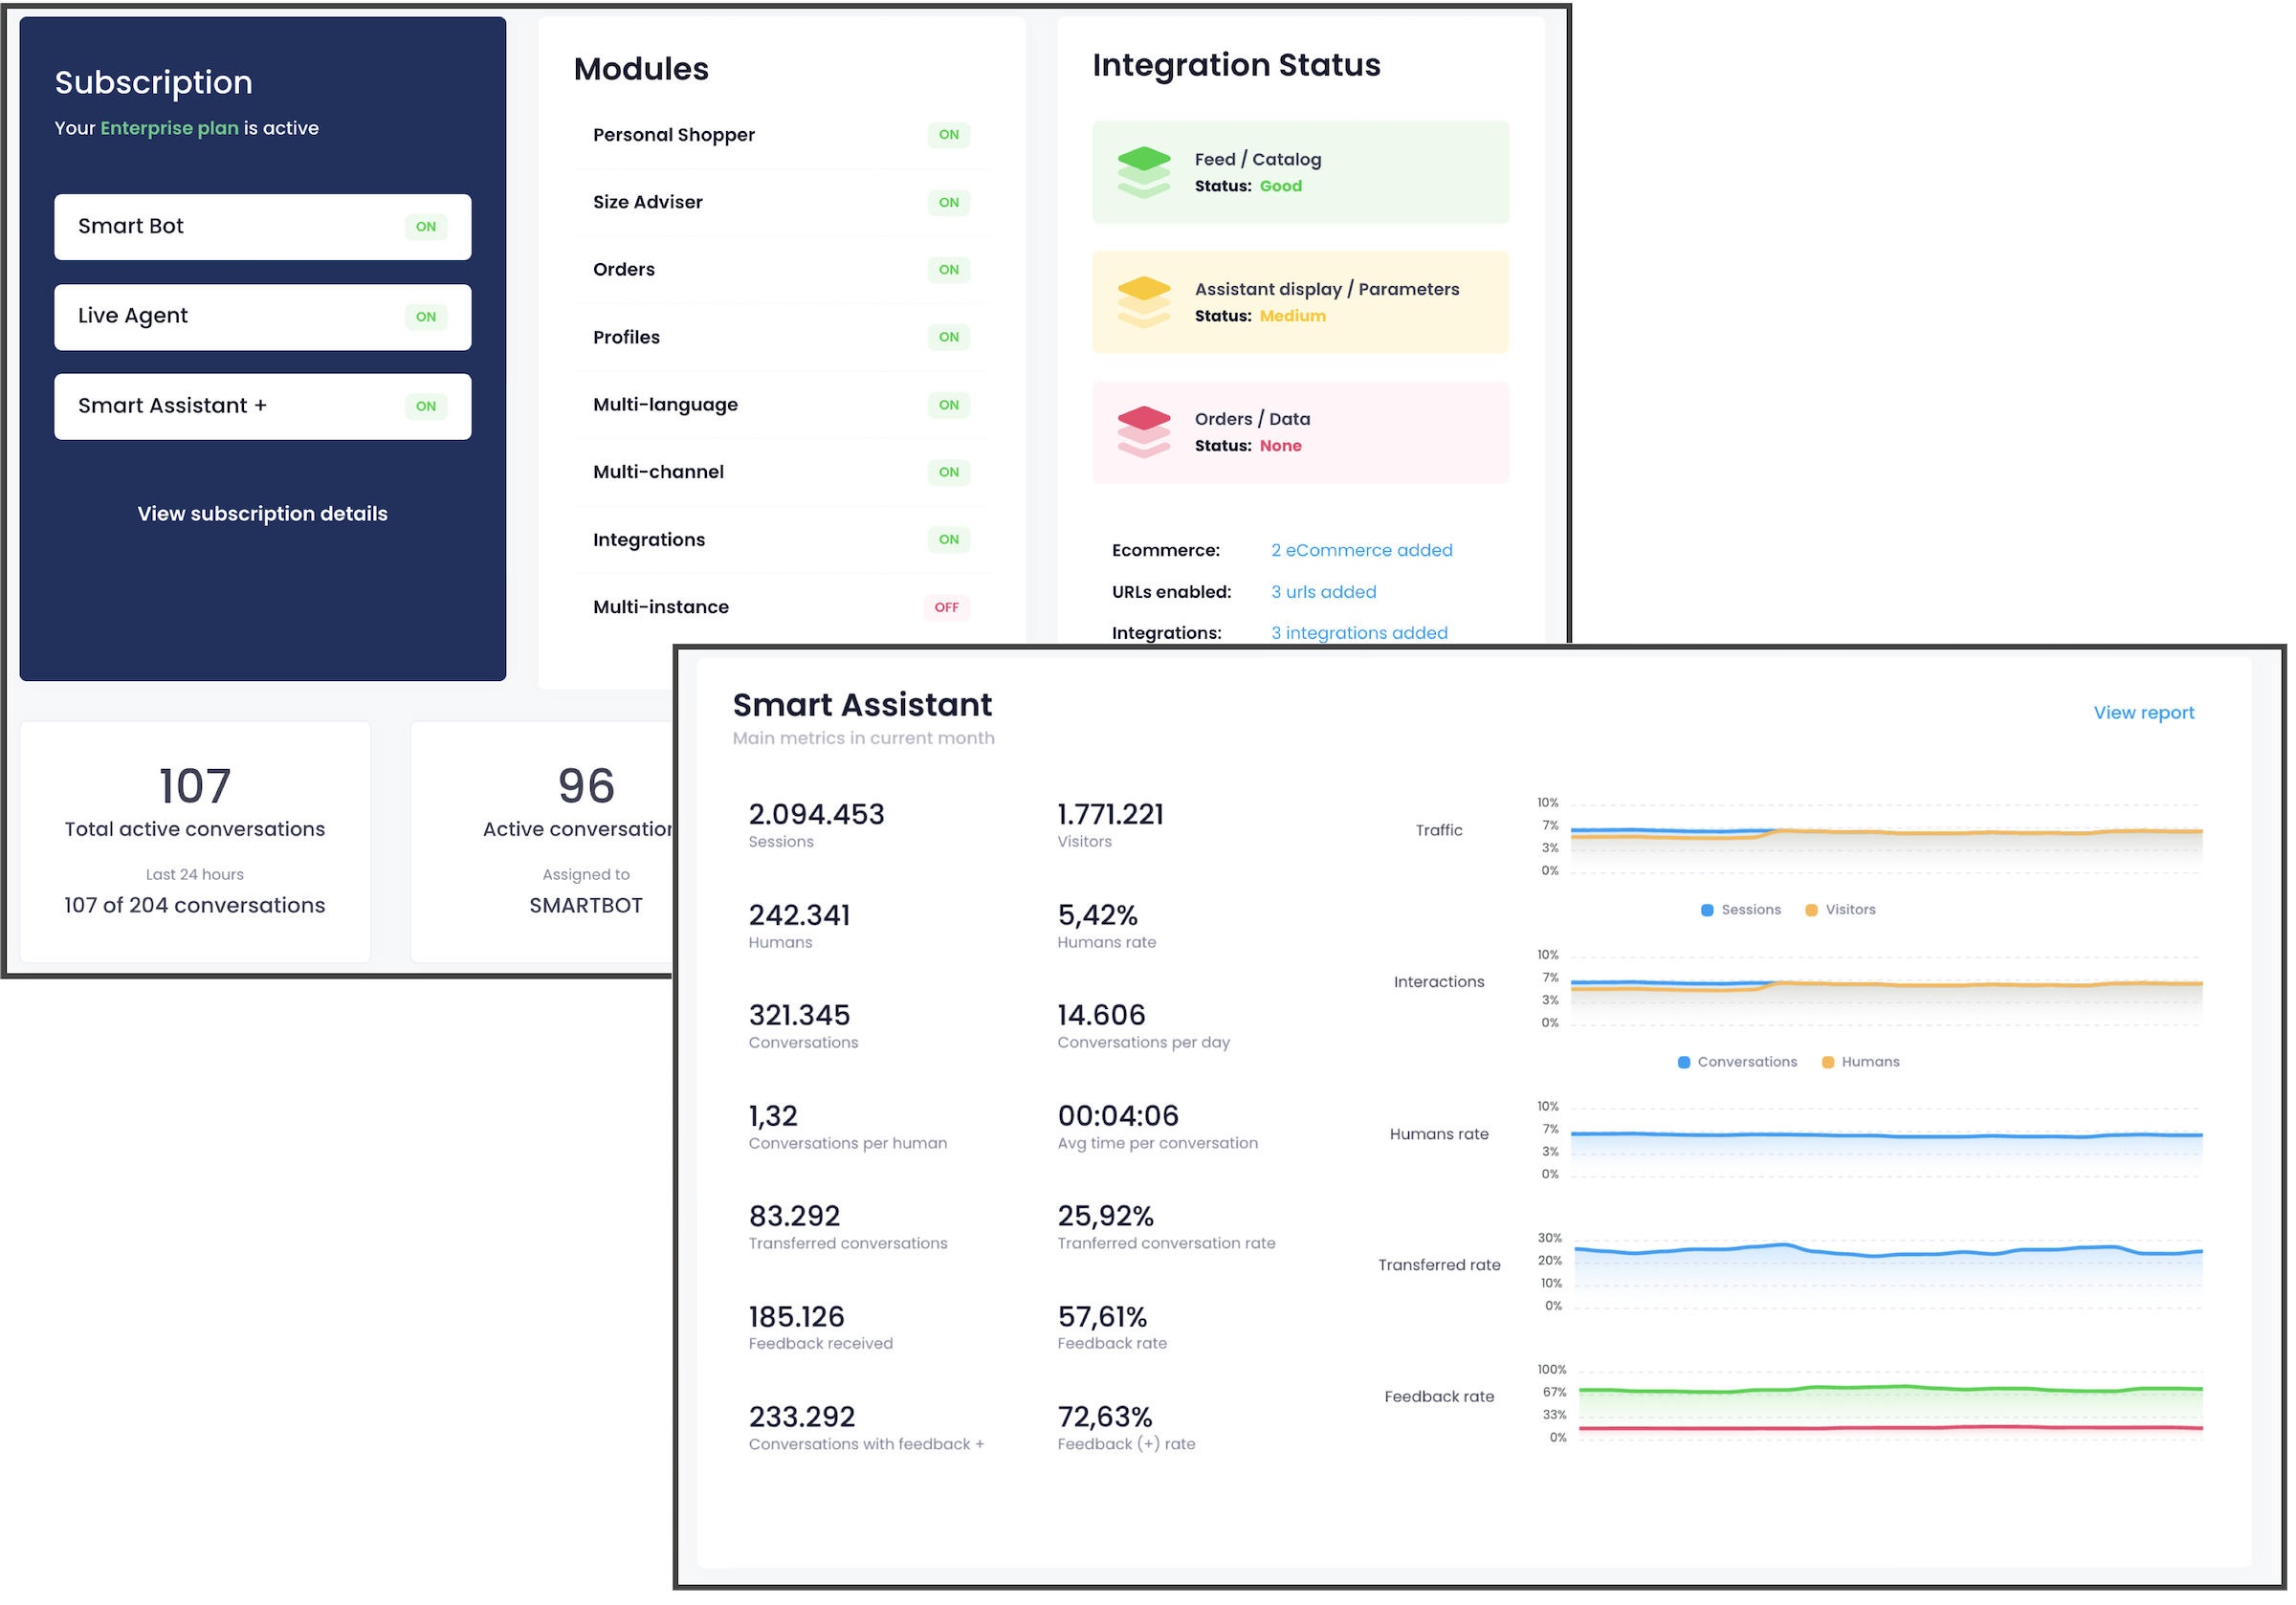Click the 00:04:06 Avg time value
Image resolution: width=2296 pixels, height=1605 pixels.
coord(1117,1116)
